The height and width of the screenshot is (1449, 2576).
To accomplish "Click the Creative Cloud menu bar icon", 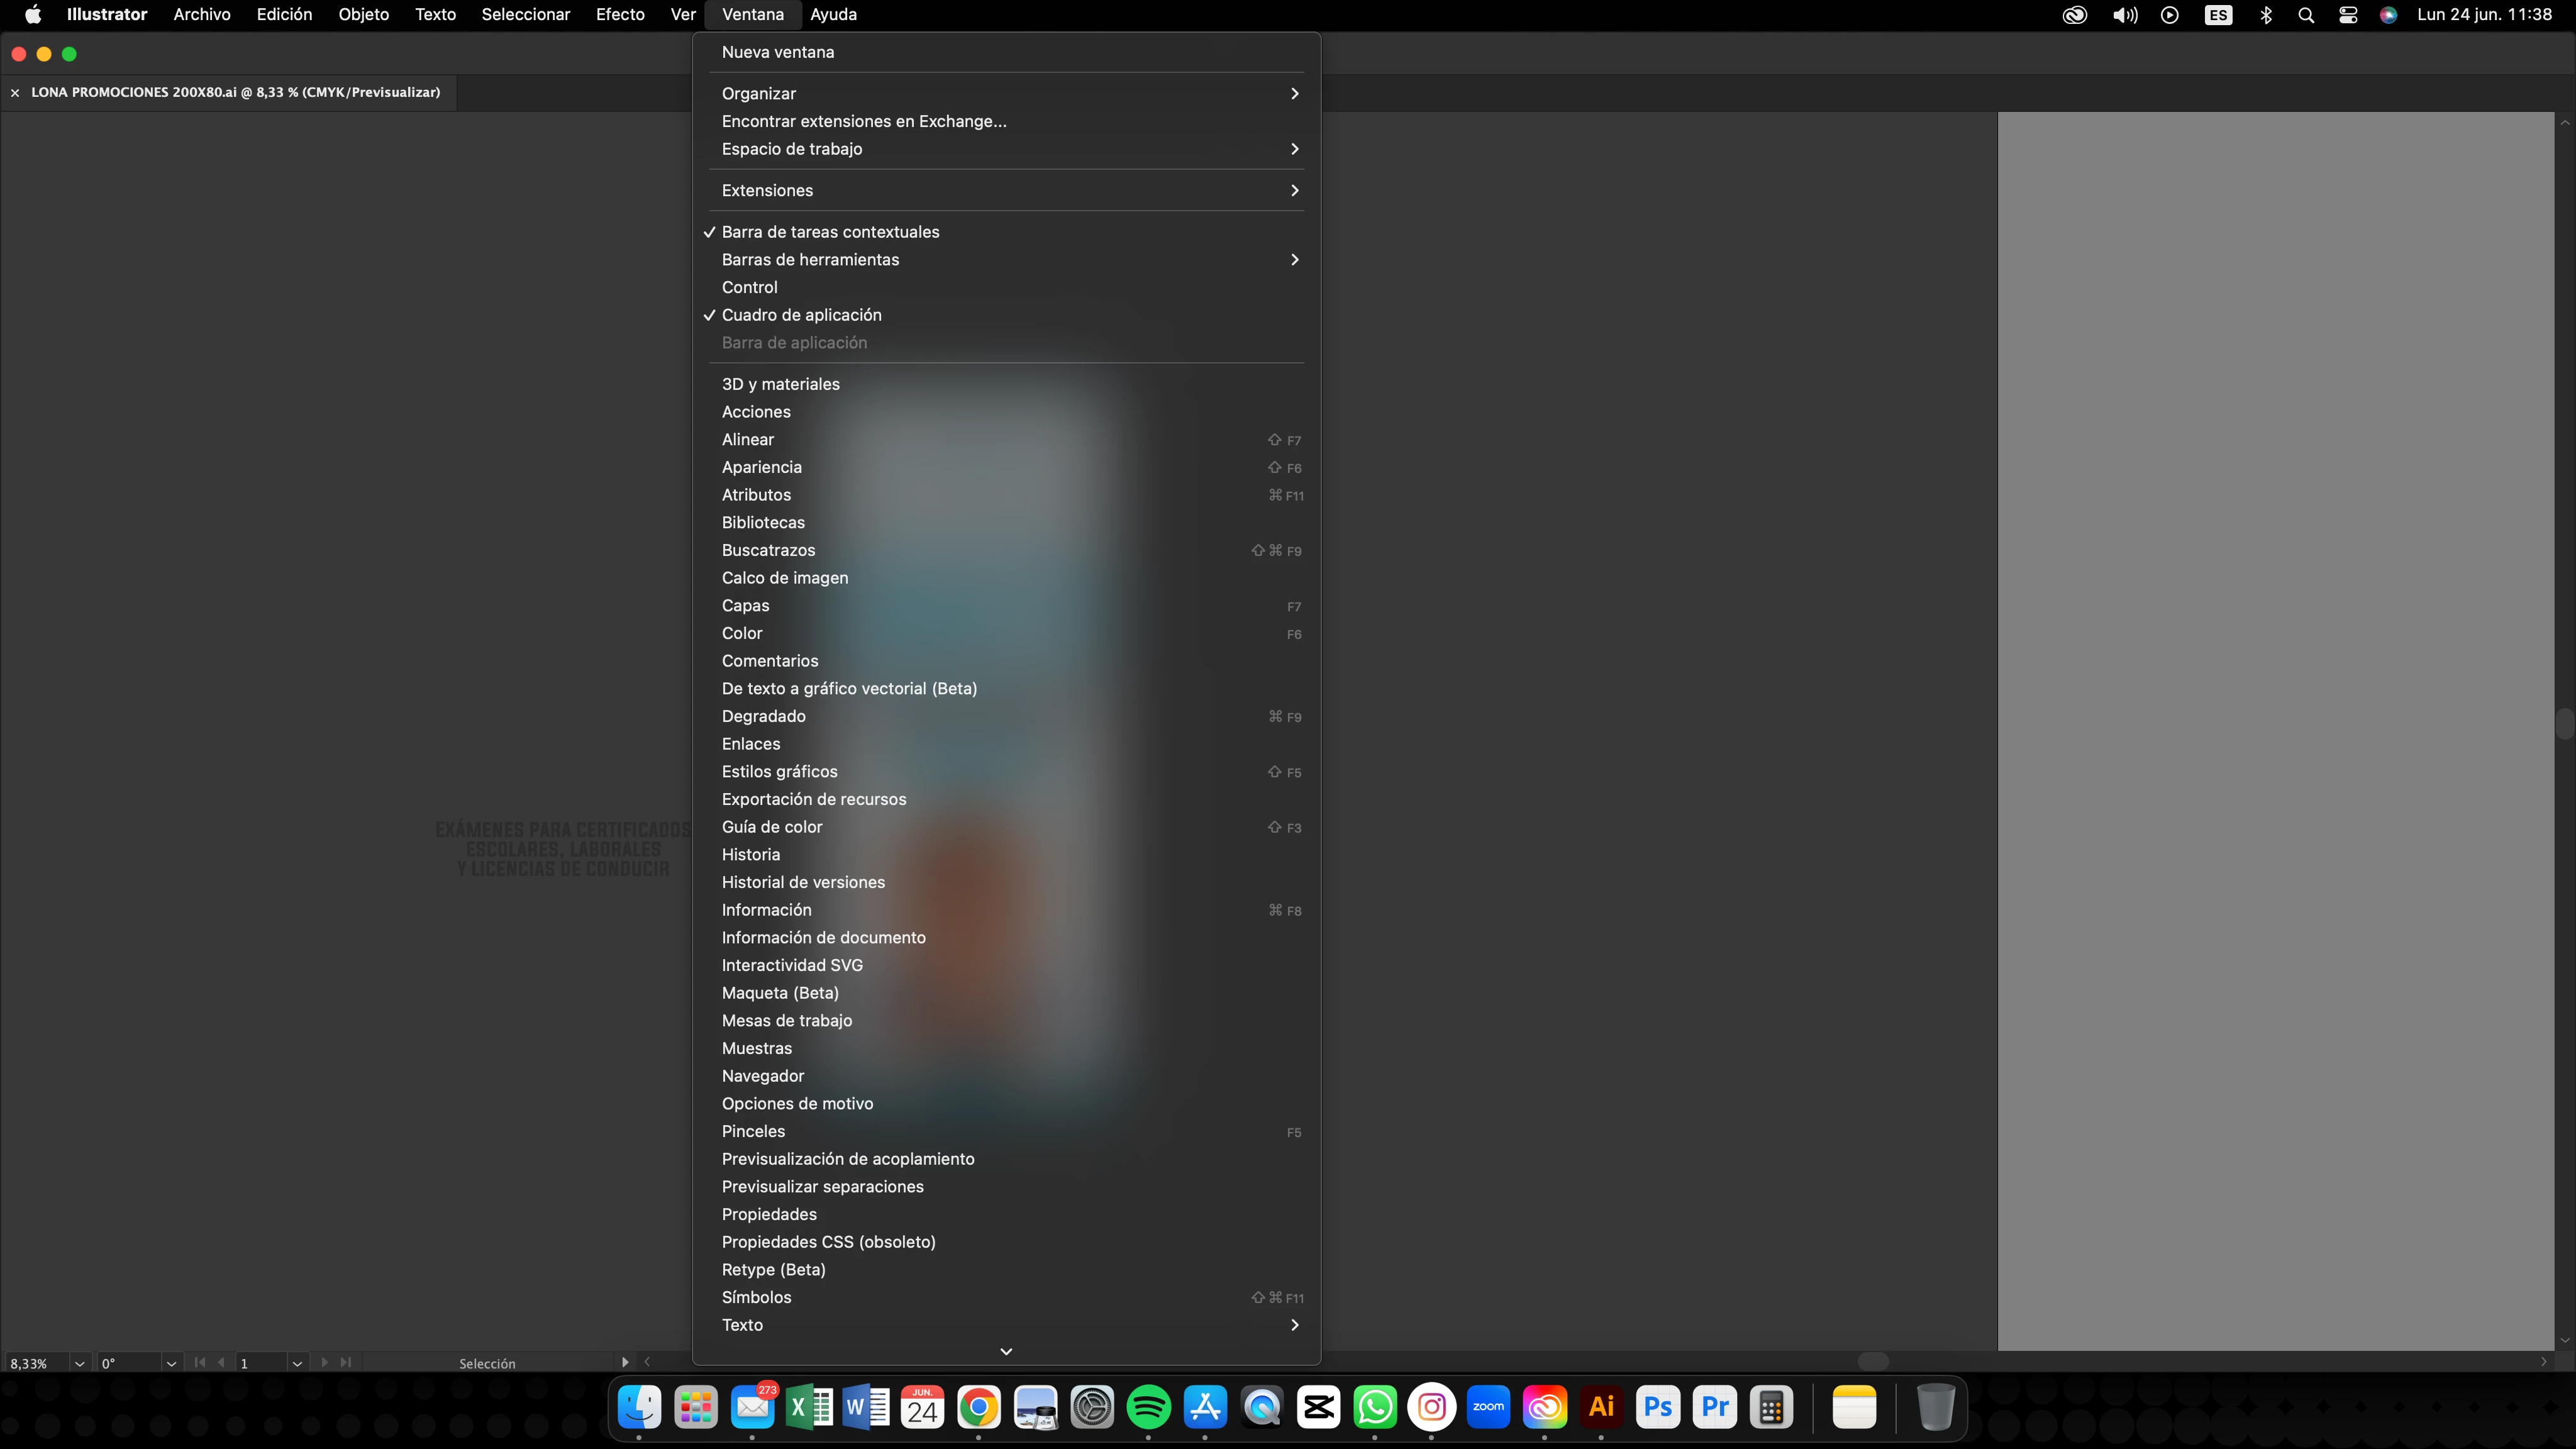I will (x=2074, y=15).
